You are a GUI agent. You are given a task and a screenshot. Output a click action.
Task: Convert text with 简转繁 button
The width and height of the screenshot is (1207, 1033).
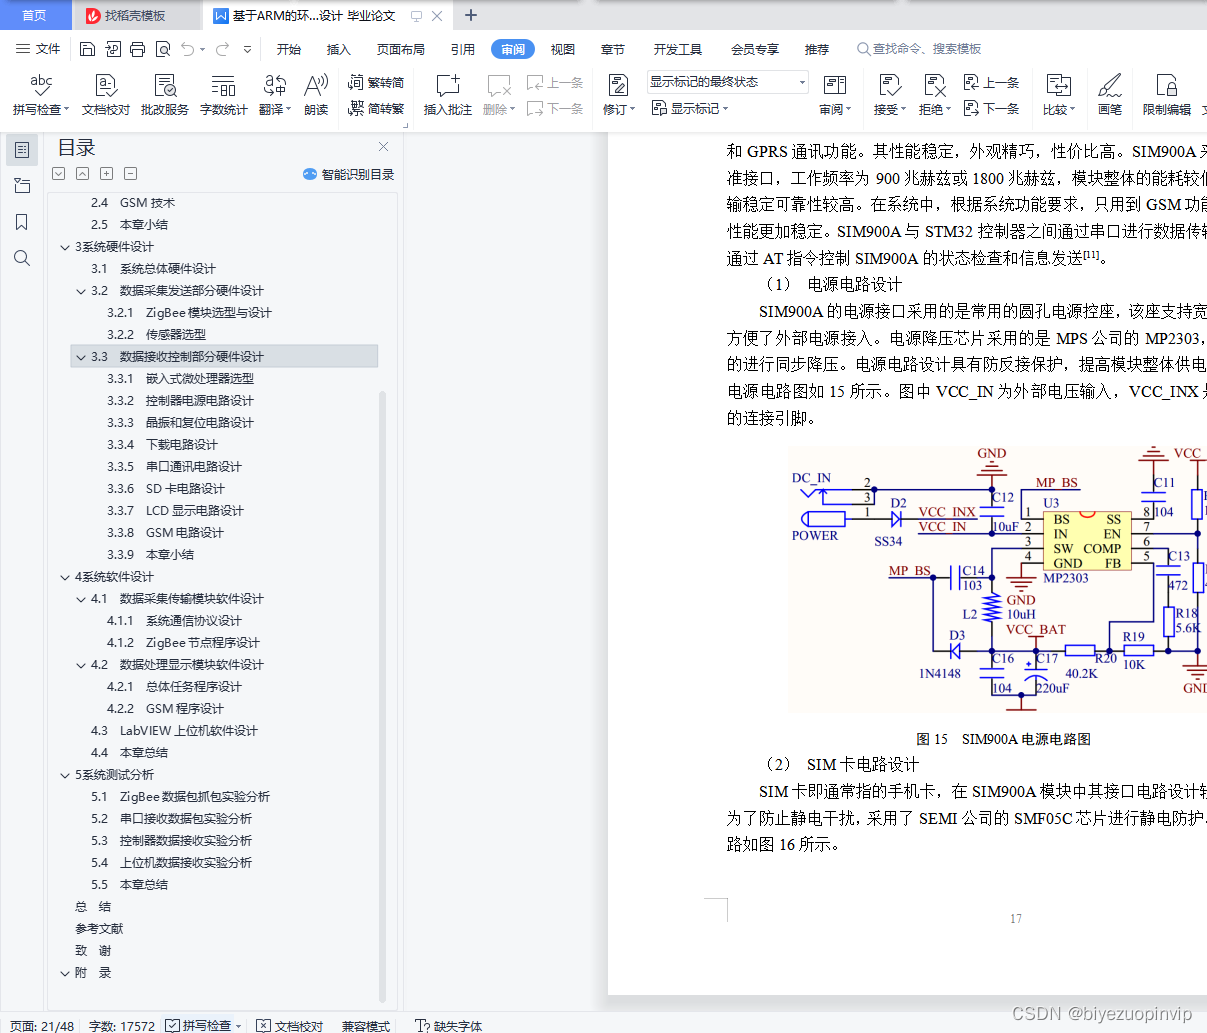click(376, 109)
